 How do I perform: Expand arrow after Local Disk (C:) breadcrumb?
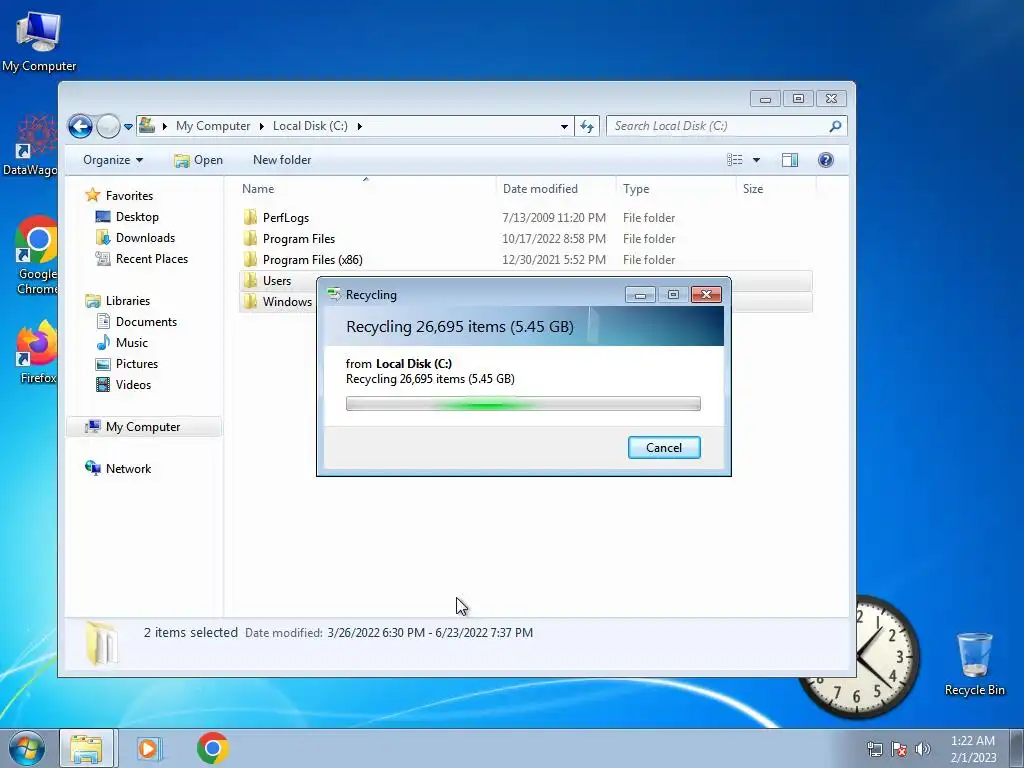point(359,126)
